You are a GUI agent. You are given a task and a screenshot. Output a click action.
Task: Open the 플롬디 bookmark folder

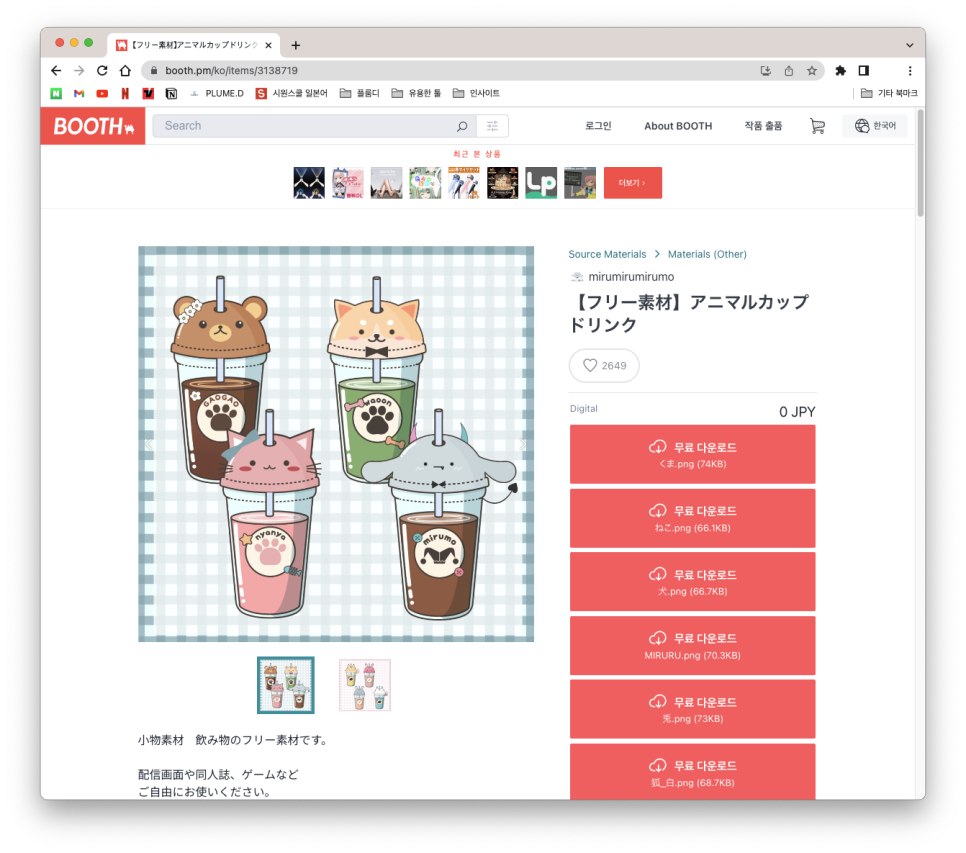[x=360, y=94]
